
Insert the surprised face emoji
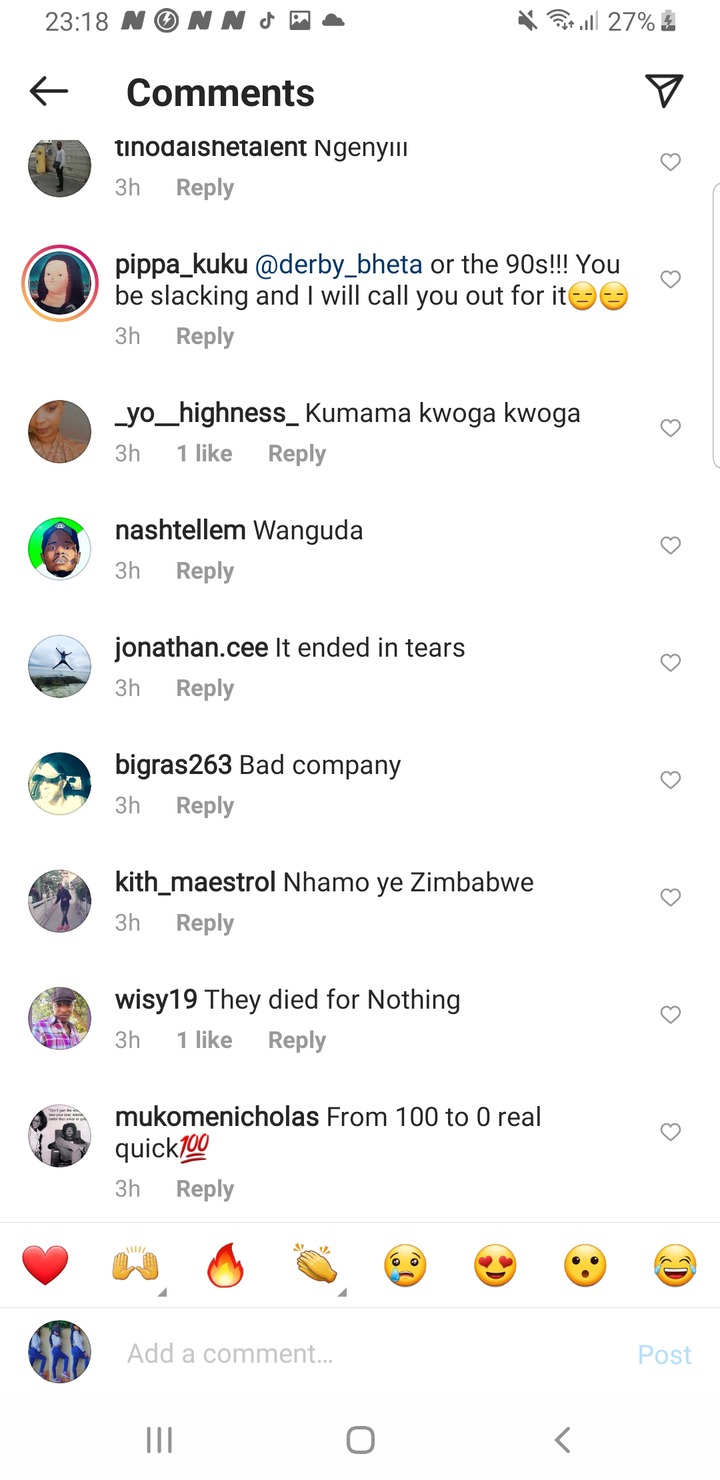tap(585, 1266)
